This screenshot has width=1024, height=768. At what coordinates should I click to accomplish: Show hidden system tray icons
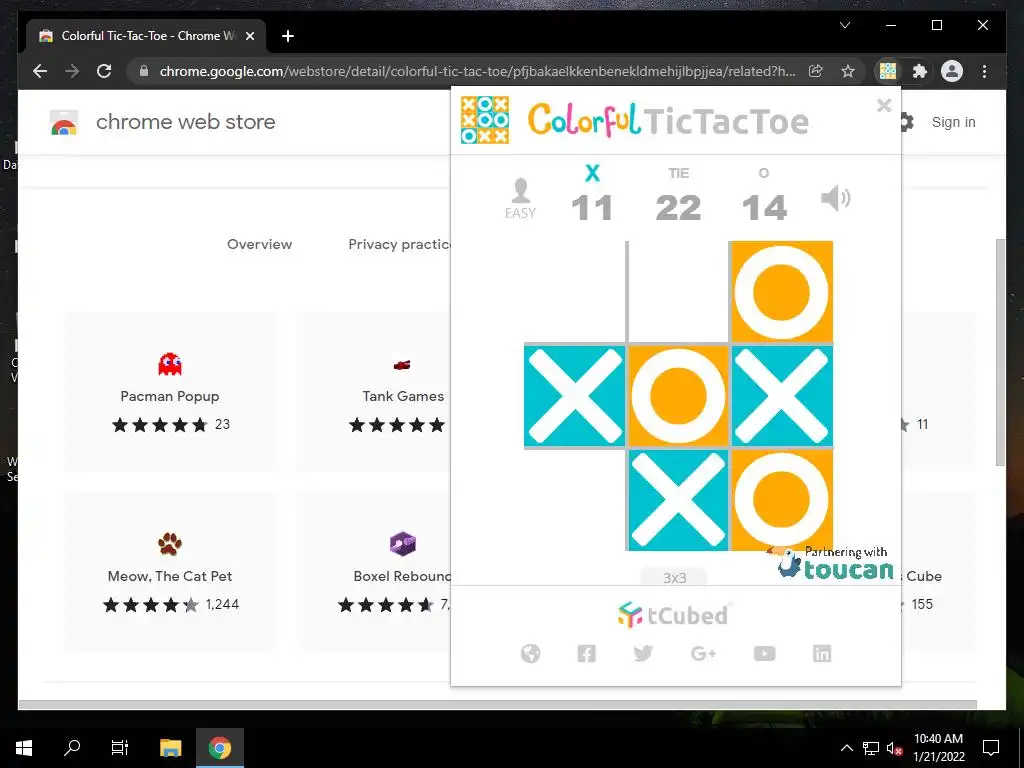tap(846, 748)
